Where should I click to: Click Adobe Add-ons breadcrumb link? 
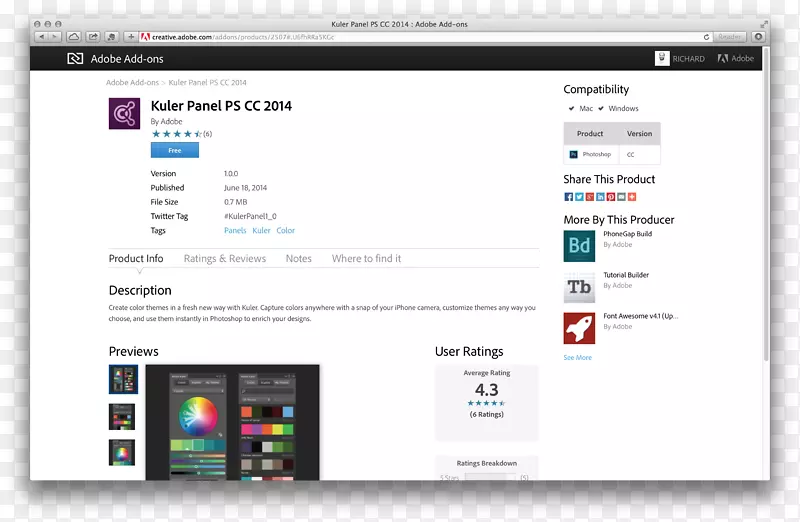point(132,83)
